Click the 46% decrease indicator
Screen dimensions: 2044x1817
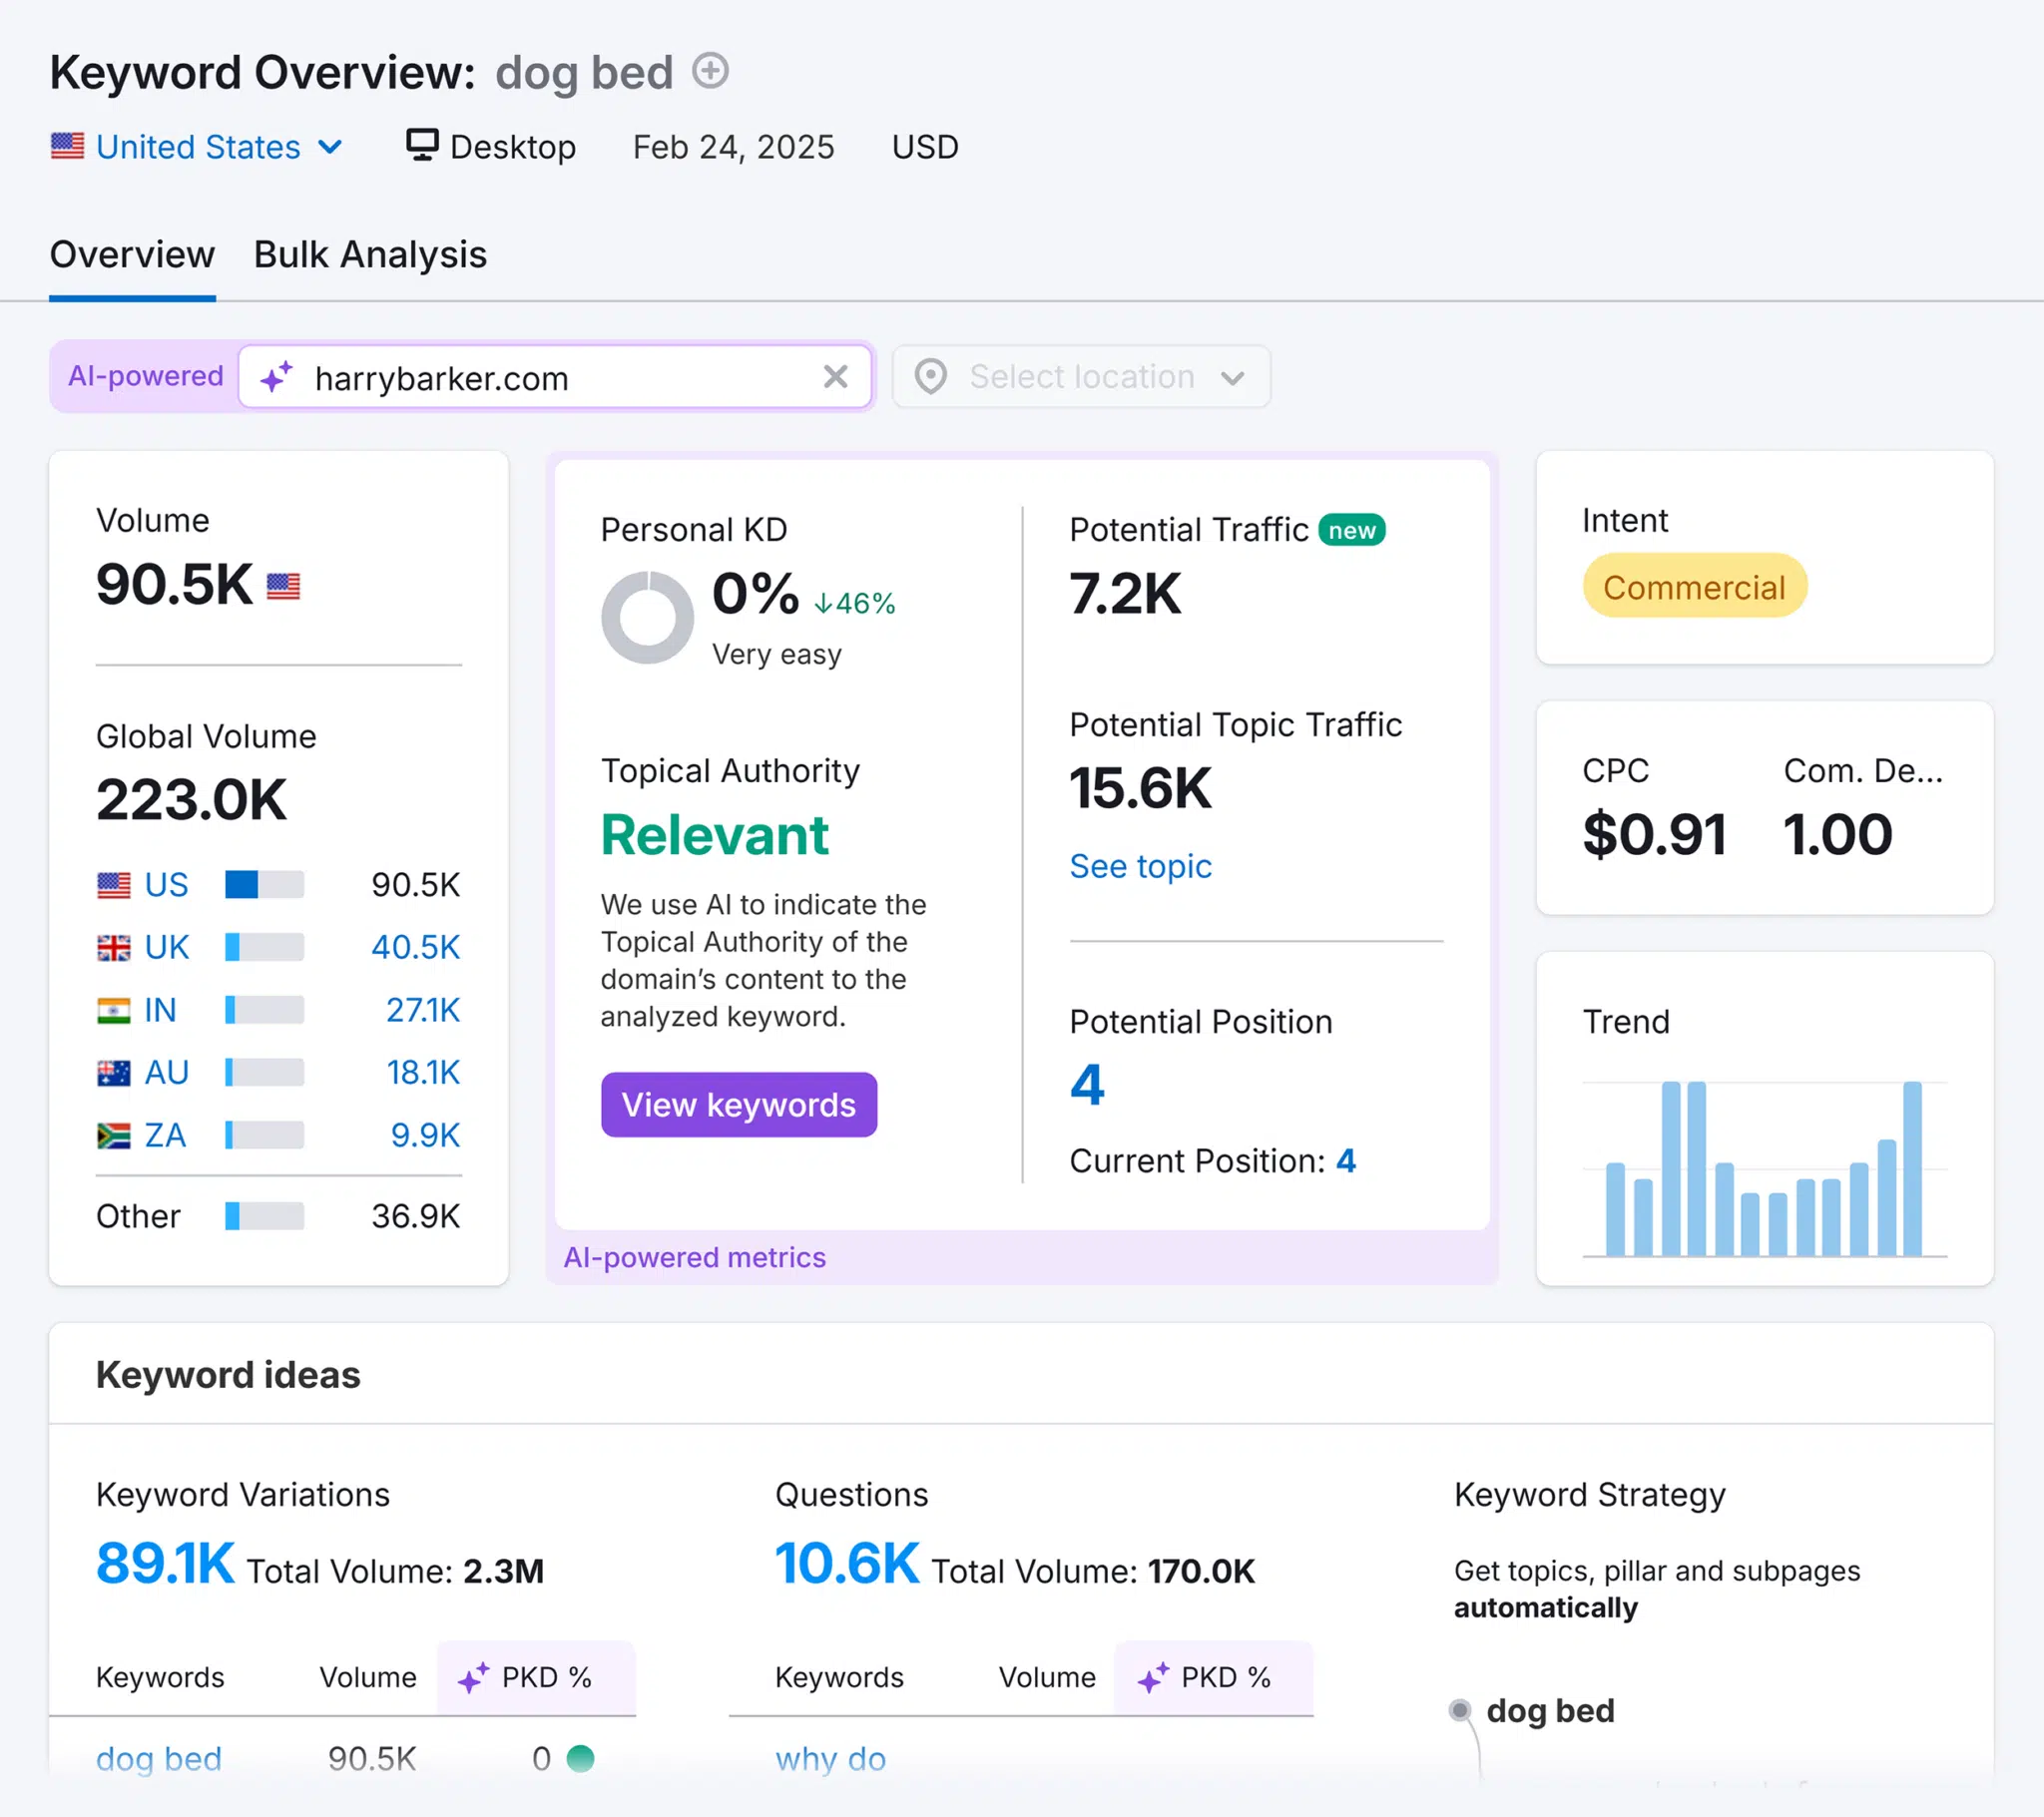coord(854,603)
